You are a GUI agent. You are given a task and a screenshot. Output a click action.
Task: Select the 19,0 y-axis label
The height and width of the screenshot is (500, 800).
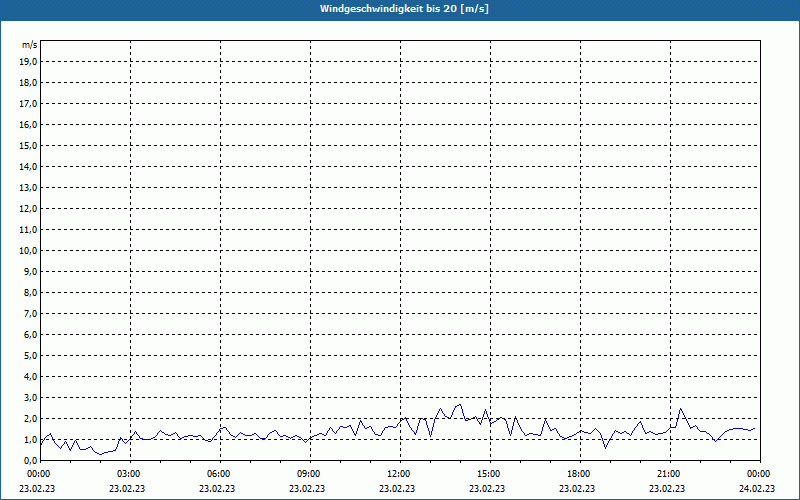point(29,61)
